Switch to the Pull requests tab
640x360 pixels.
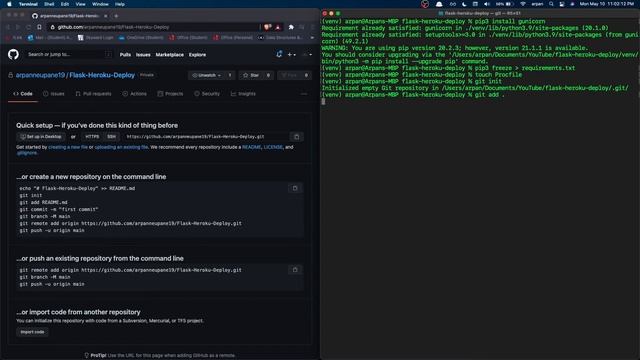point(93,94)
